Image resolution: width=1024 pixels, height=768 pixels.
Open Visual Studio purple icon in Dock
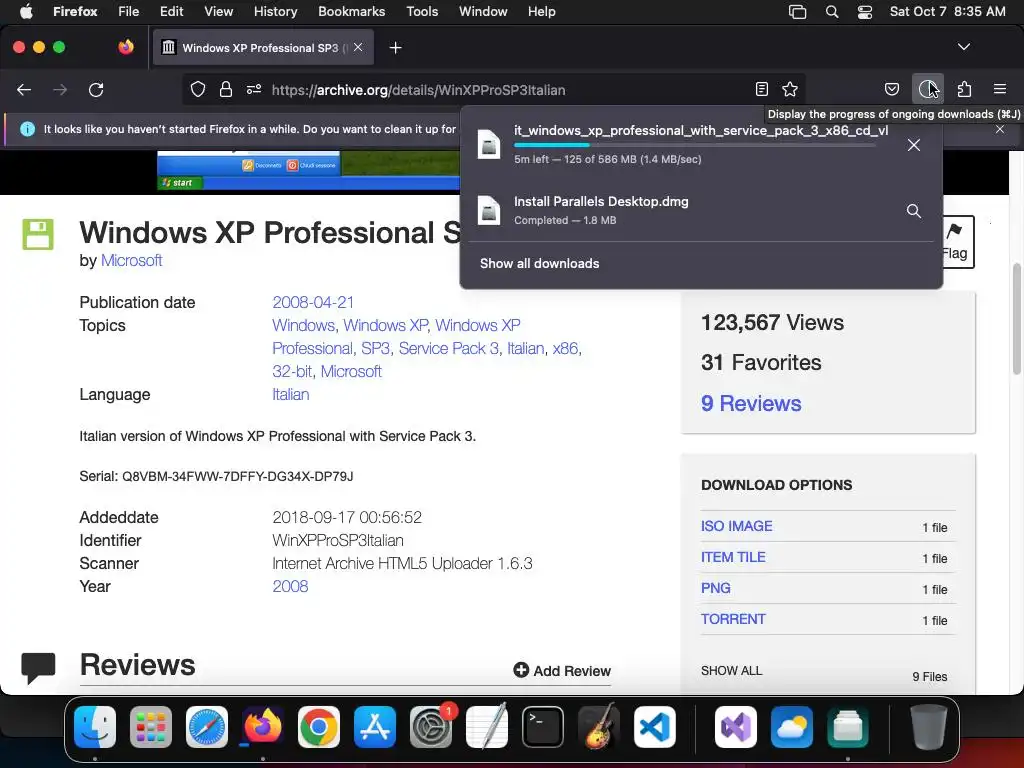(x=736, y=727)
